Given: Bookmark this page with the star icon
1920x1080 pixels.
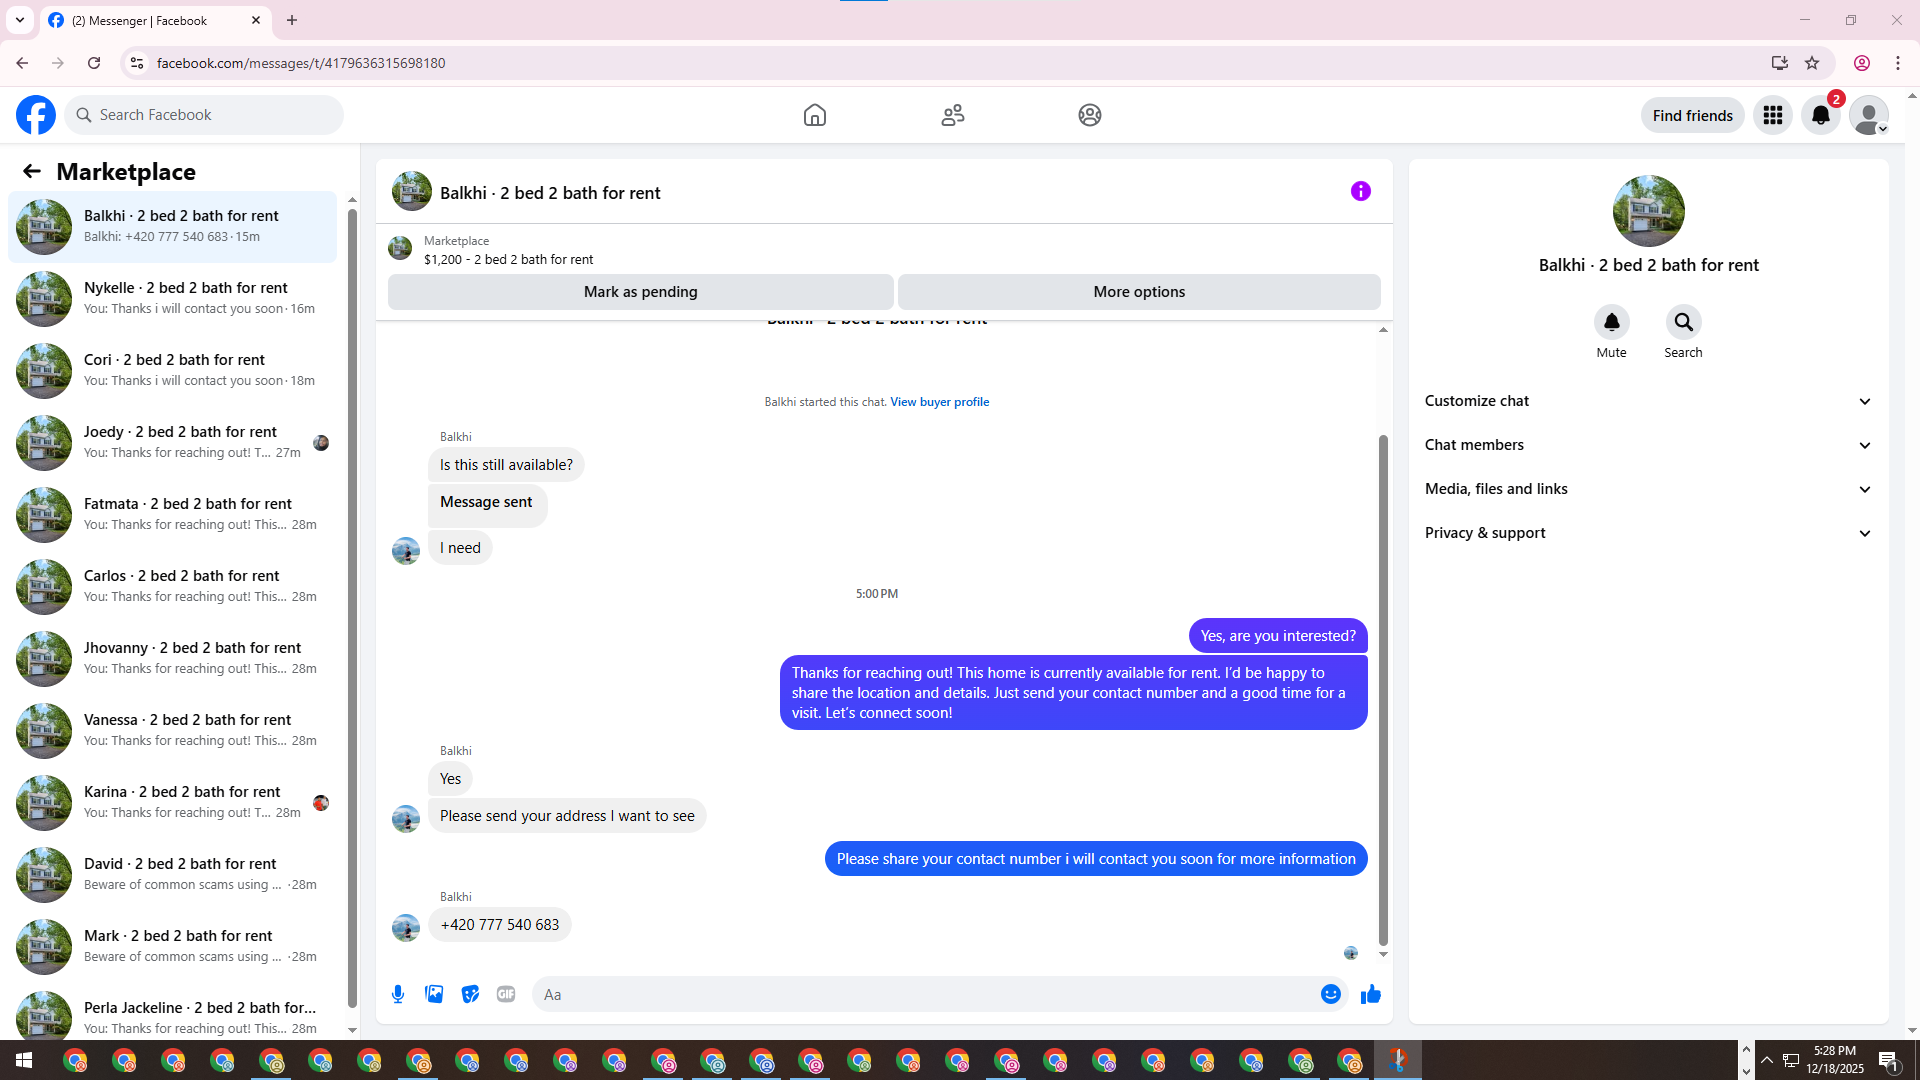Looking at the screenshot, I should click(x=1812, y=63).
